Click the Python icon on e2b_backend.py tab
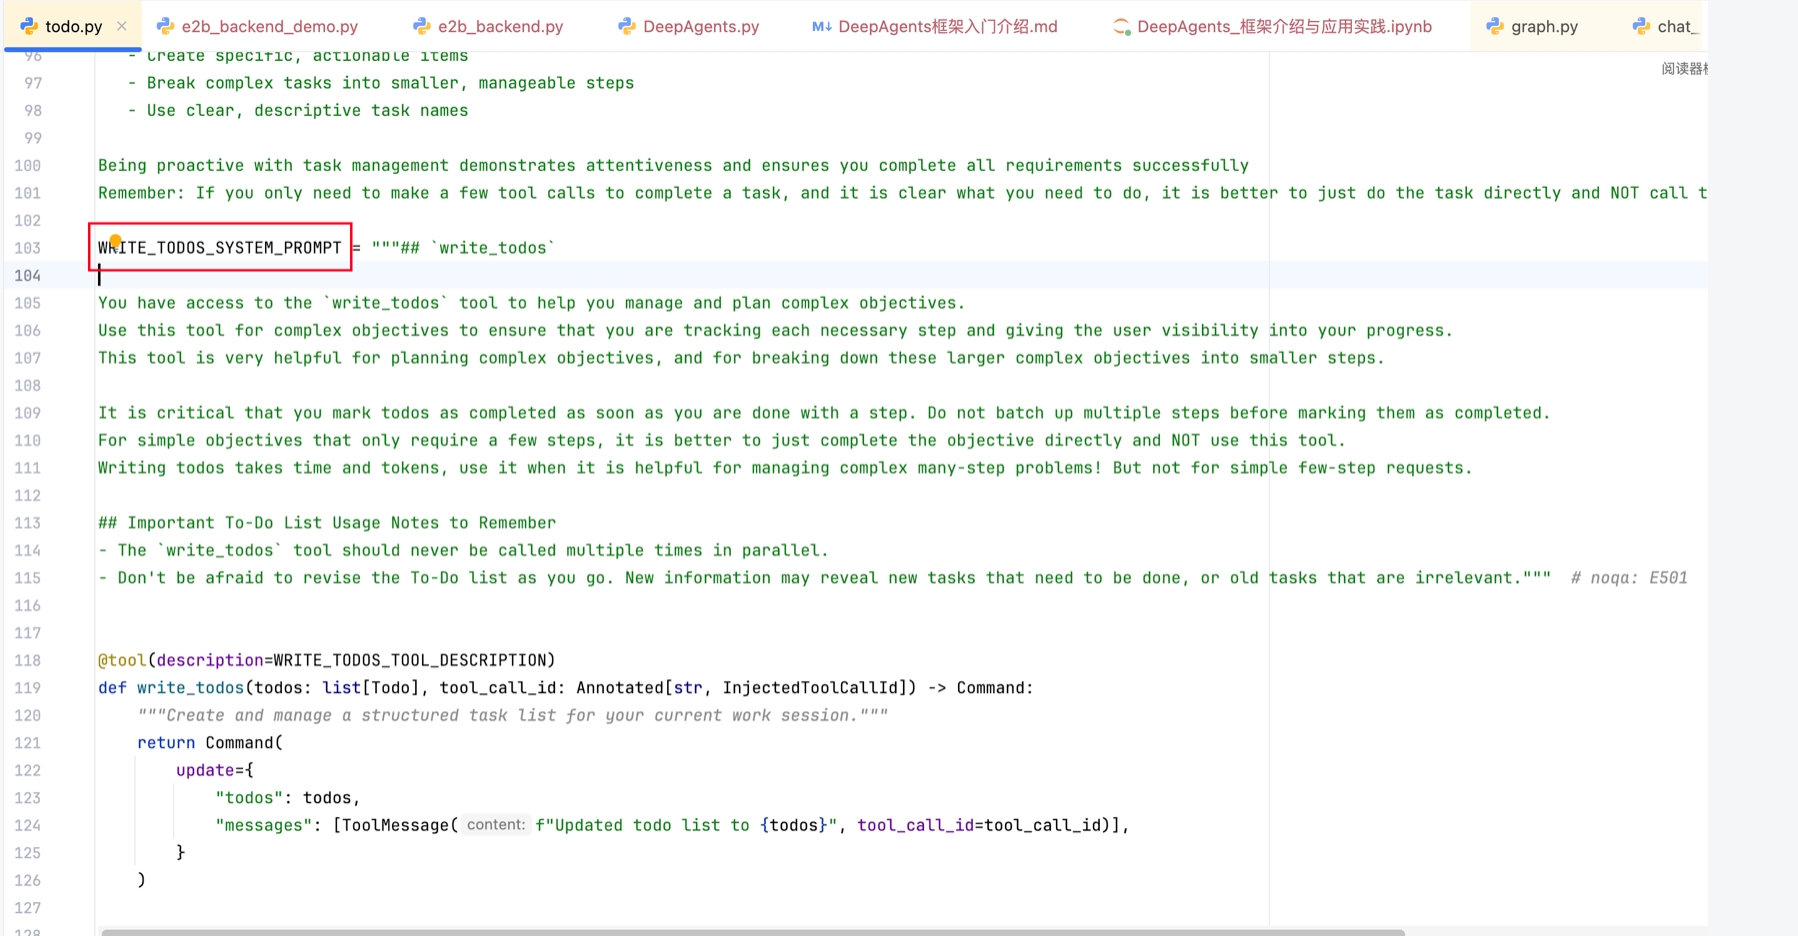The height and width of the screenshot is (936, 1798). coord(422,26)
